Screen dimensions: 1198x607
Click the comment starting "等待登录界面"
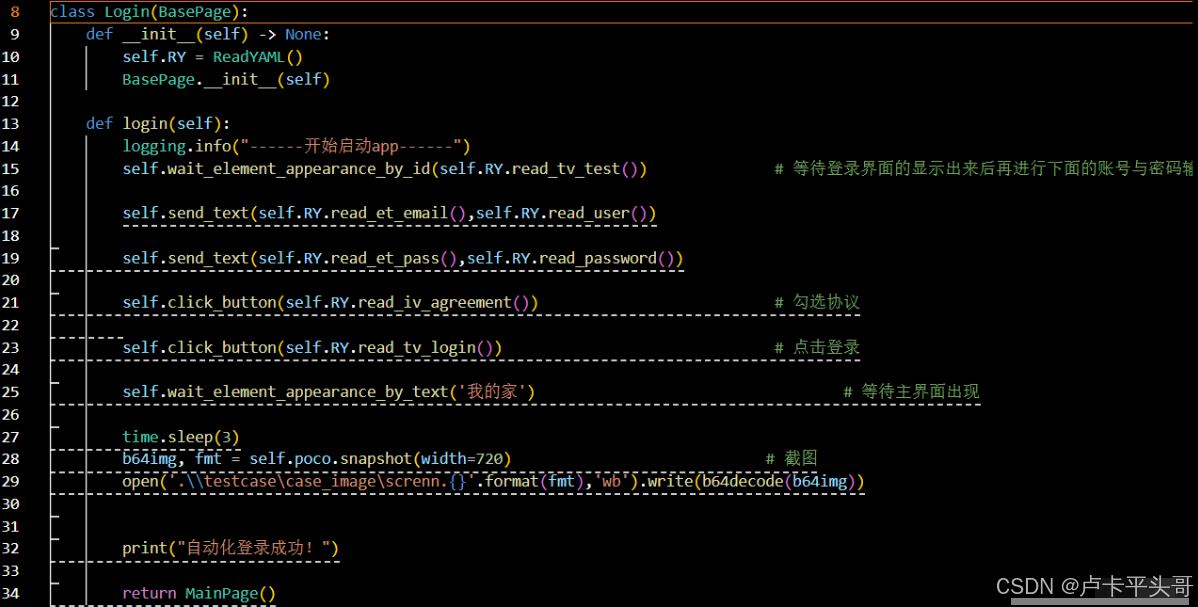click(983, 169)
